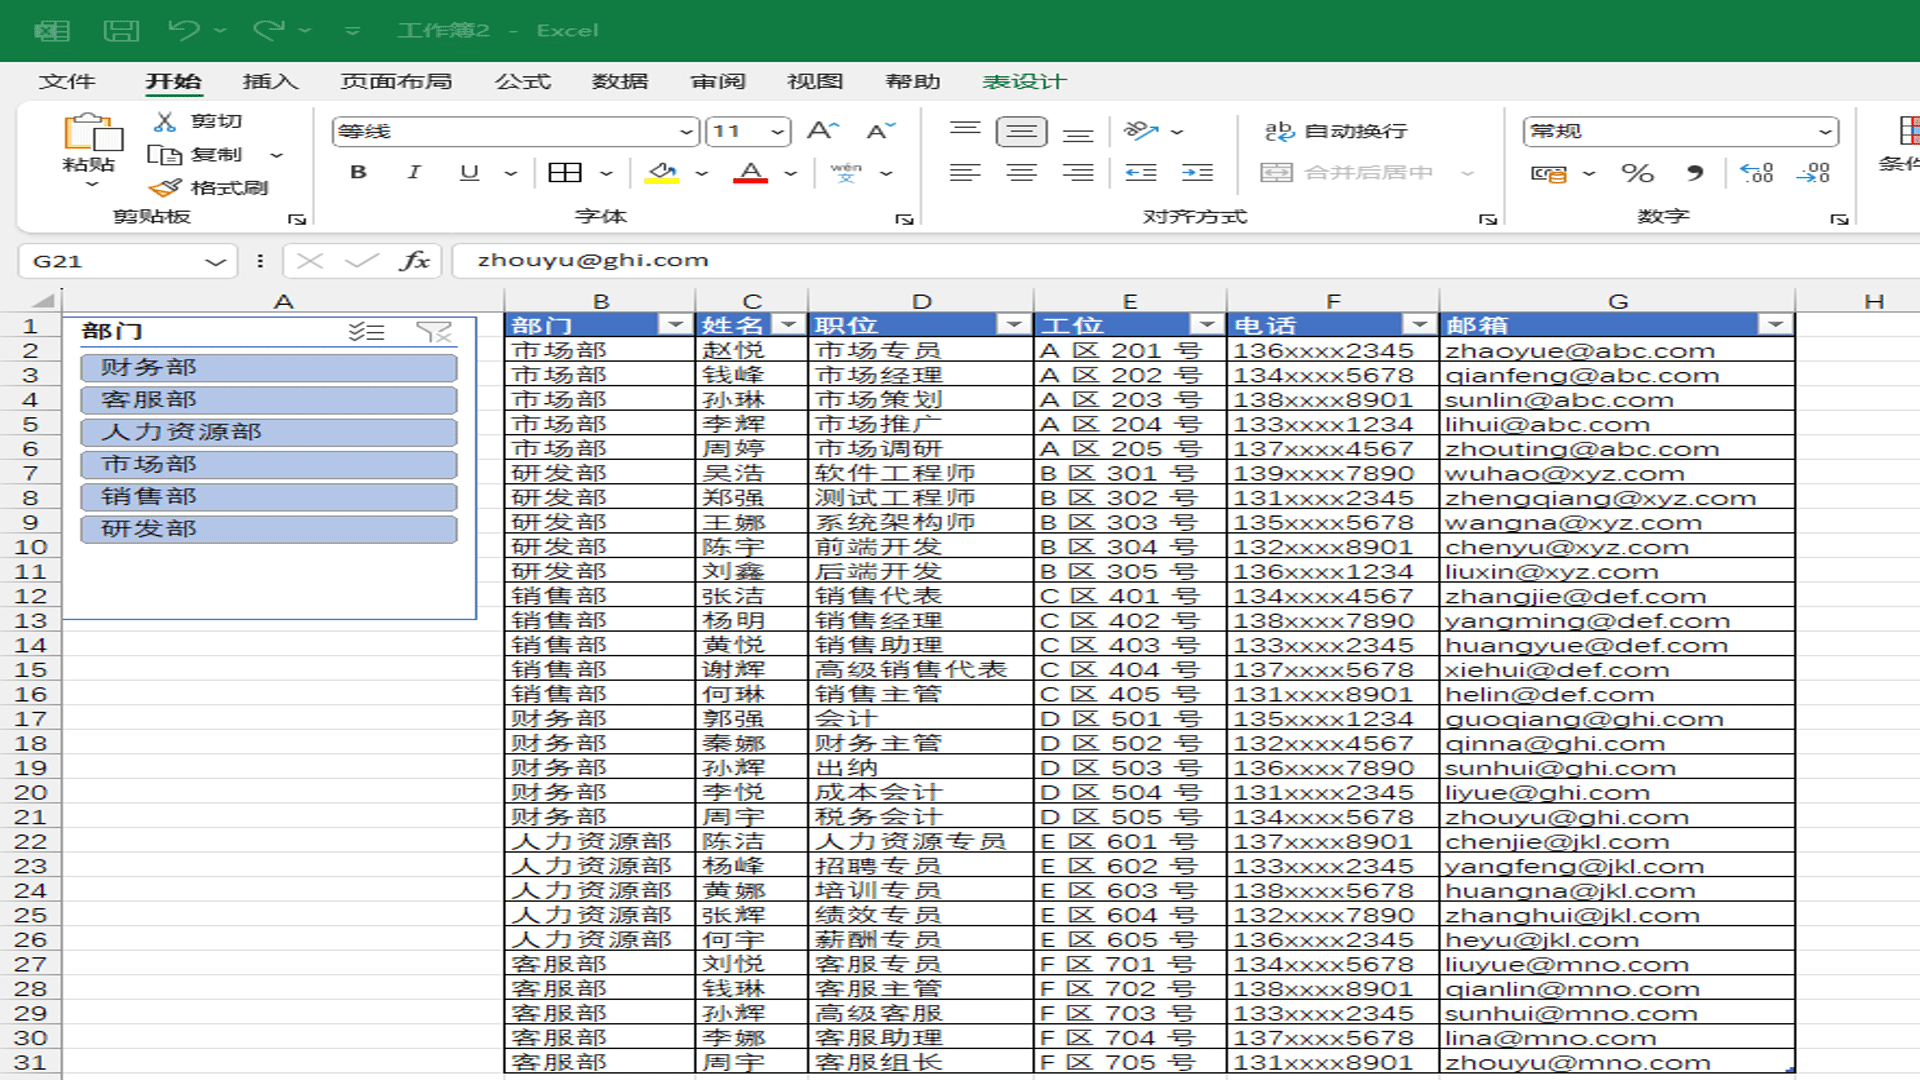Open font settings dialog launcher
Viewport: 1920px width, 1080px height.
click(x=904, y=219)
